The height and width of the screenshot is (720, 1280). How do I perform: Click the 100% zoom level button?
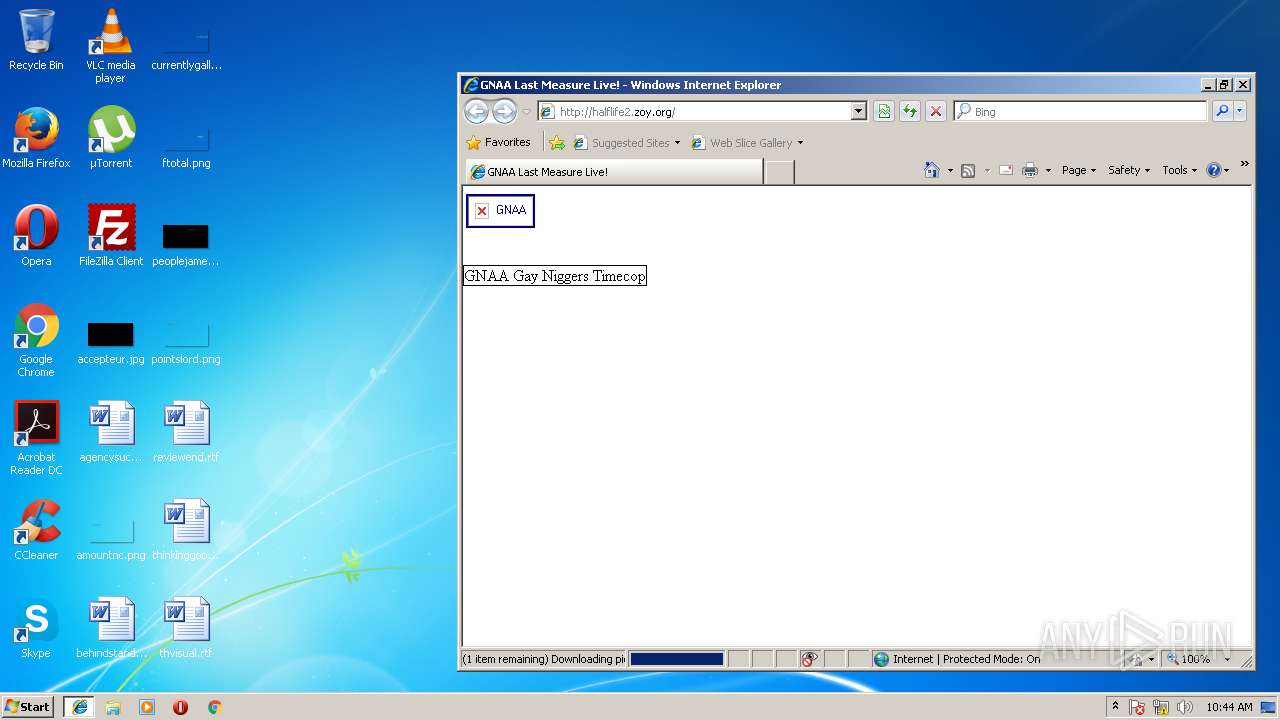pyautogui.click(x=1189, y=659)
